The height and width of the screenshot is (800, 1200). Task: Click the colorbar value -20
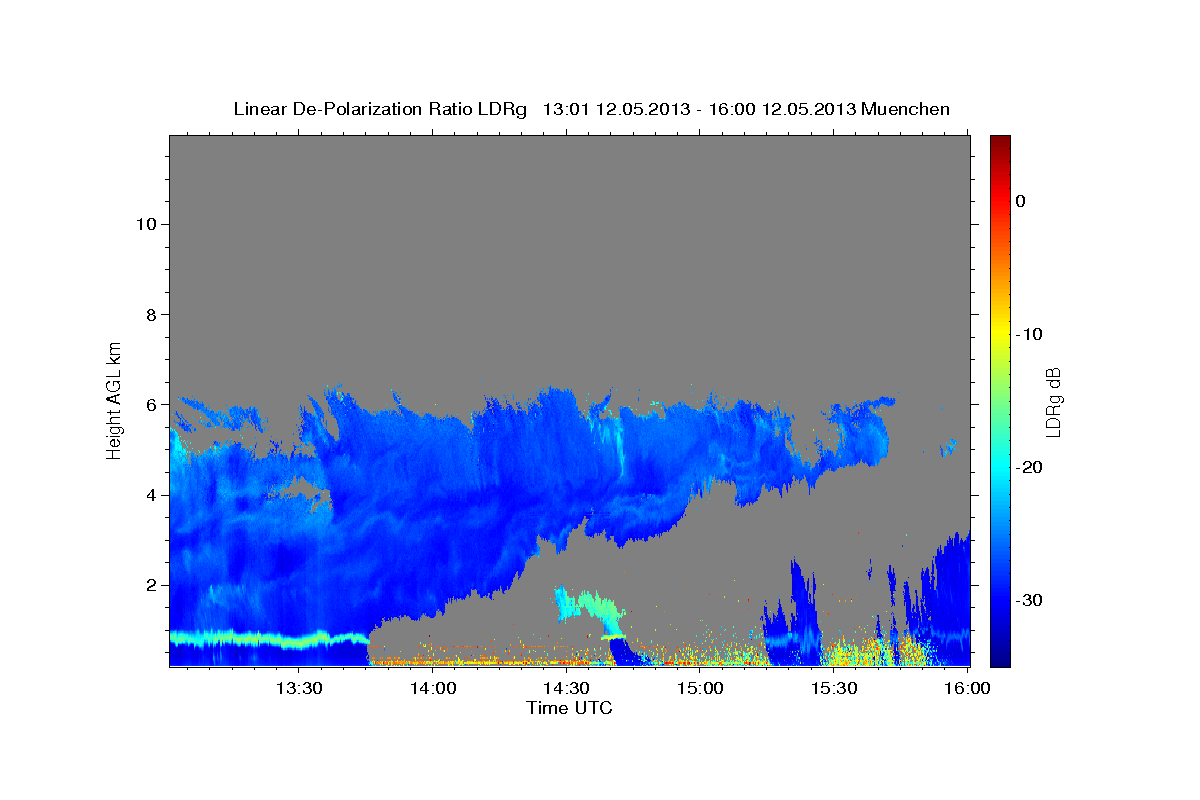click(1029, 467)
